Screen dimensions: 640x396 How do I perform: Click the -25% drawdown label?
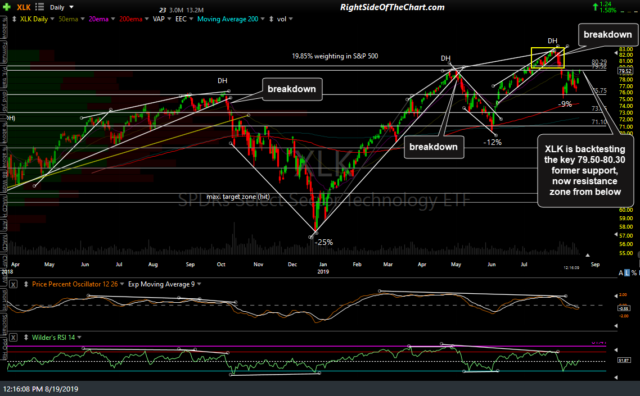324,242
